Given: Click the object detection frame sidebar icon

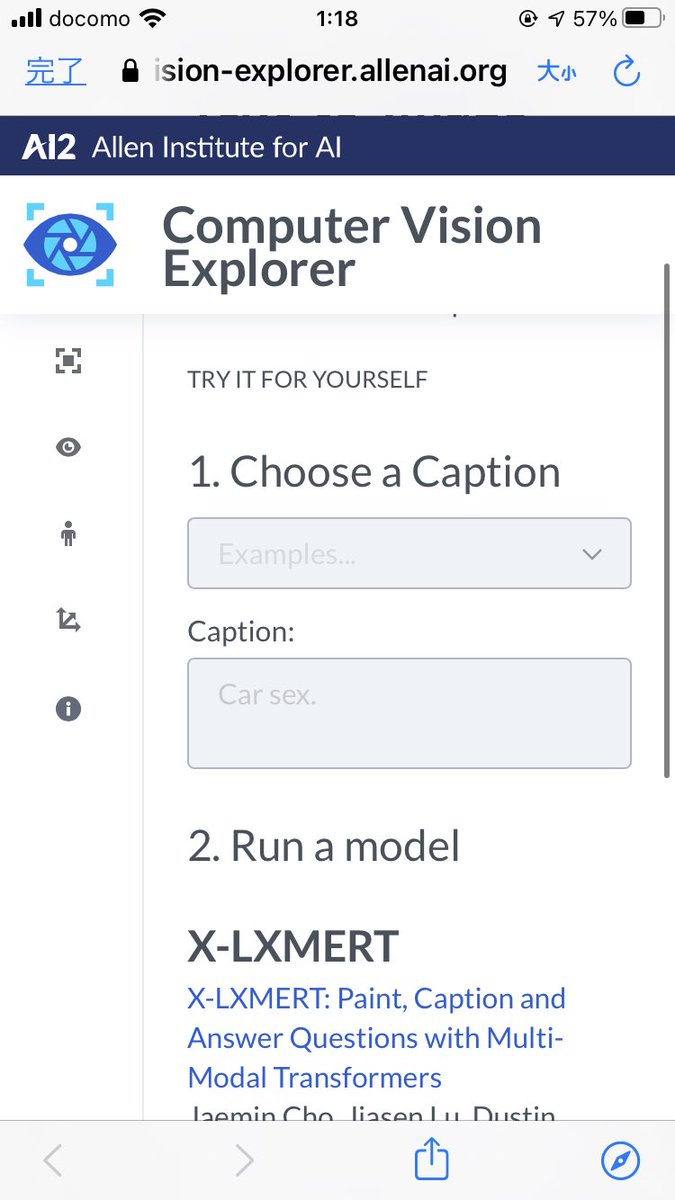Looking at the screenshot, I should (x=68, y=361).
